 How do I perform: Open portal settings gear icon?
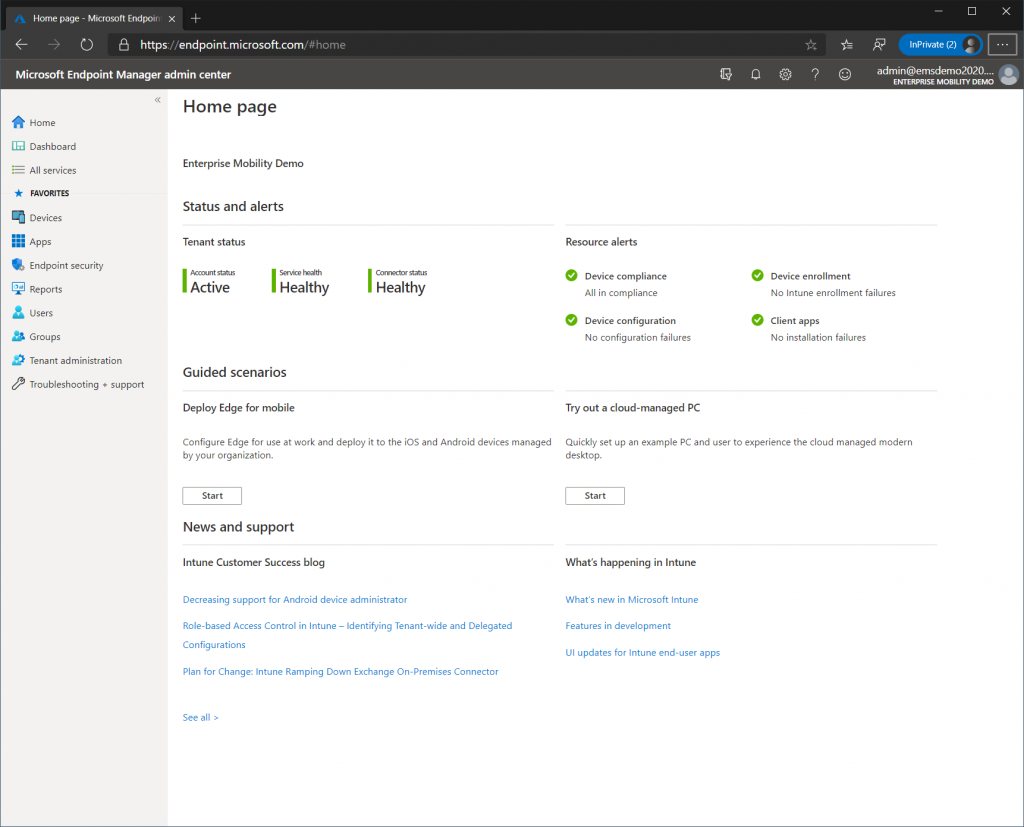(786, 74)
